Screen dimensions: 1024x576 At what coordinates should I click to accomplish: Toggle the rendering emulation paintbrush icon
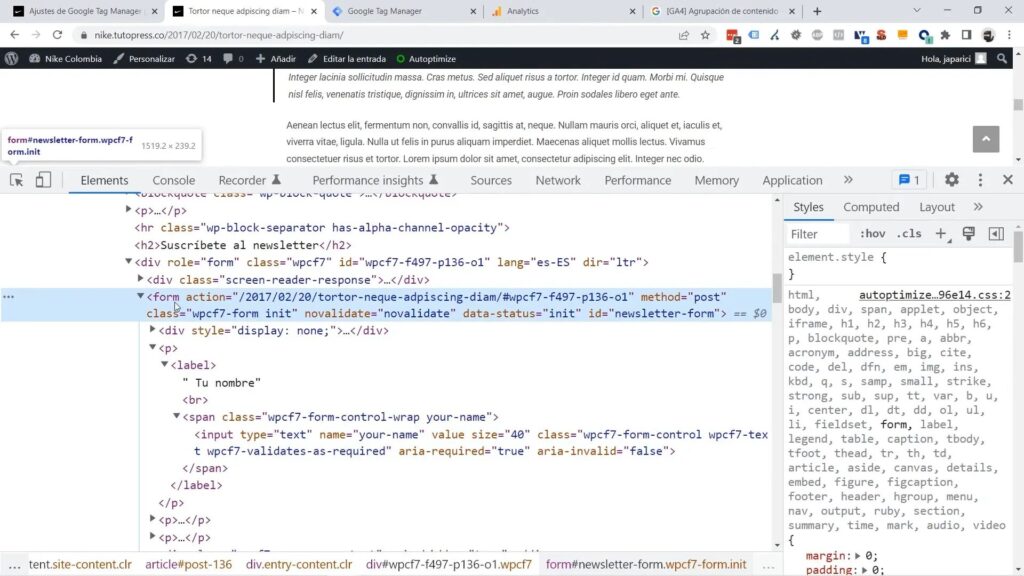coord(968,234)
